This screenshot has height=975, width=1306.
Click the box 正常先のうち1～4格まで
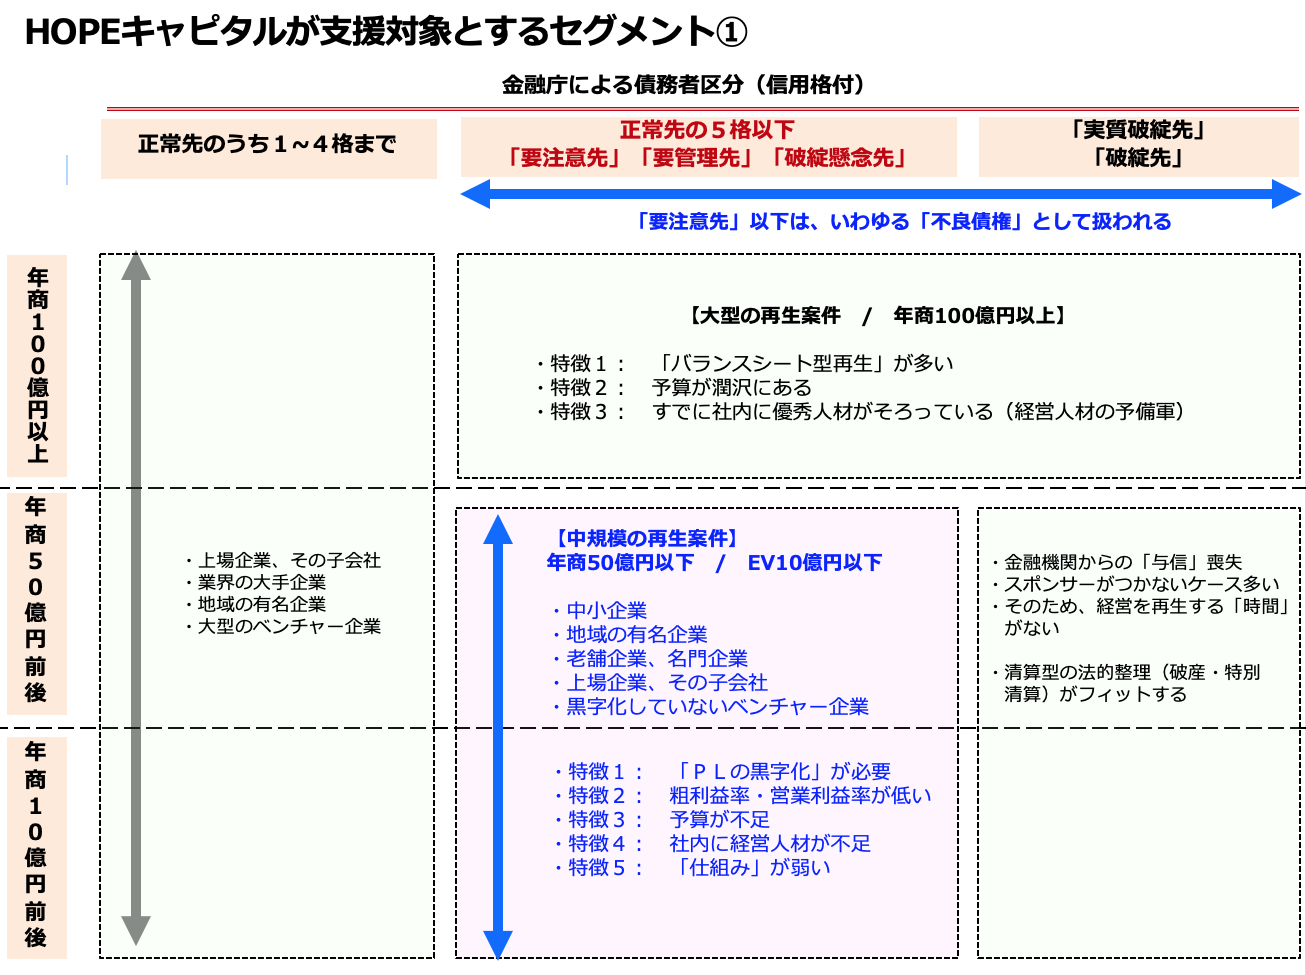269,148
